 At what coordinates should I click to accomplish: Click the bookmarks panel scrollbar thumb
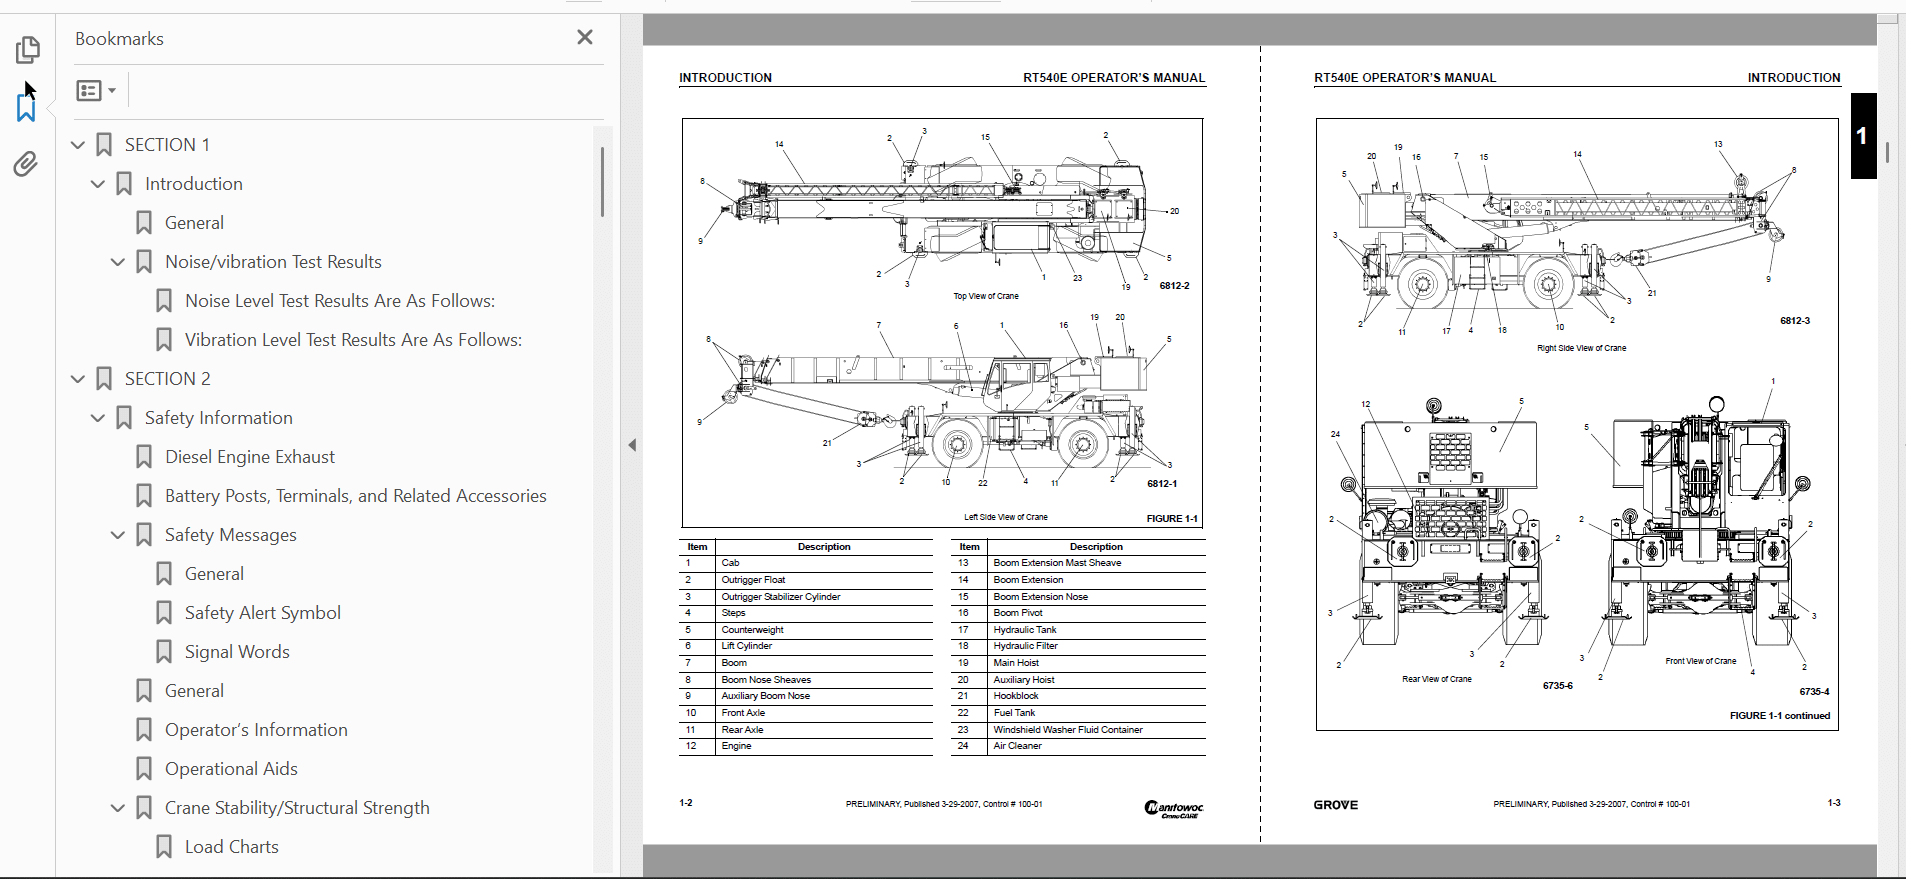[602, 182]
